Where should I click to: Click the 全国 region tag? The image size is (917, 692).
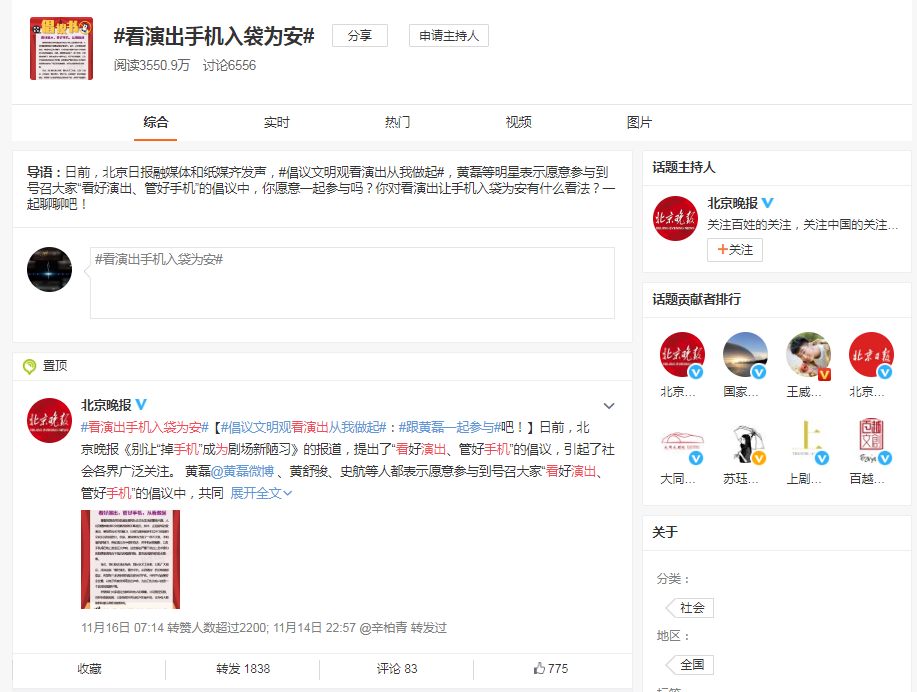point(691,665)
